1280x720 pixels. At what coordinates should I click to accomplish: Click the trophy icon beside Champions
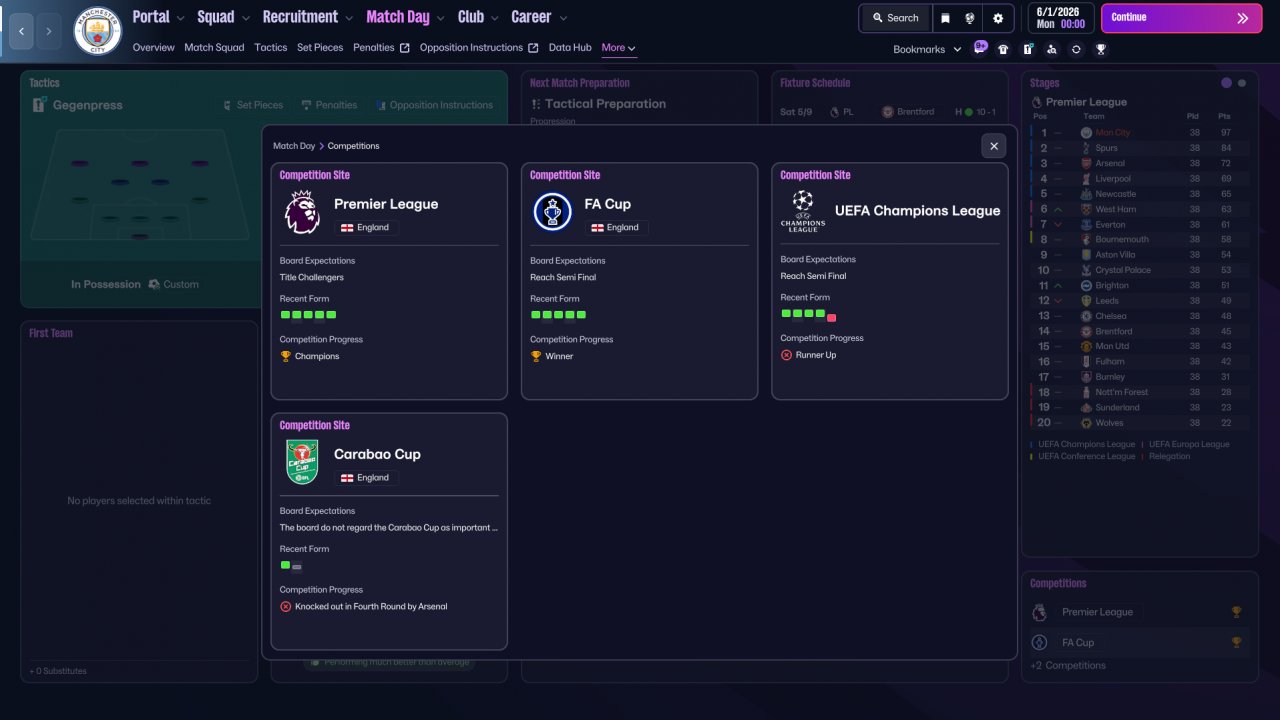286,356
